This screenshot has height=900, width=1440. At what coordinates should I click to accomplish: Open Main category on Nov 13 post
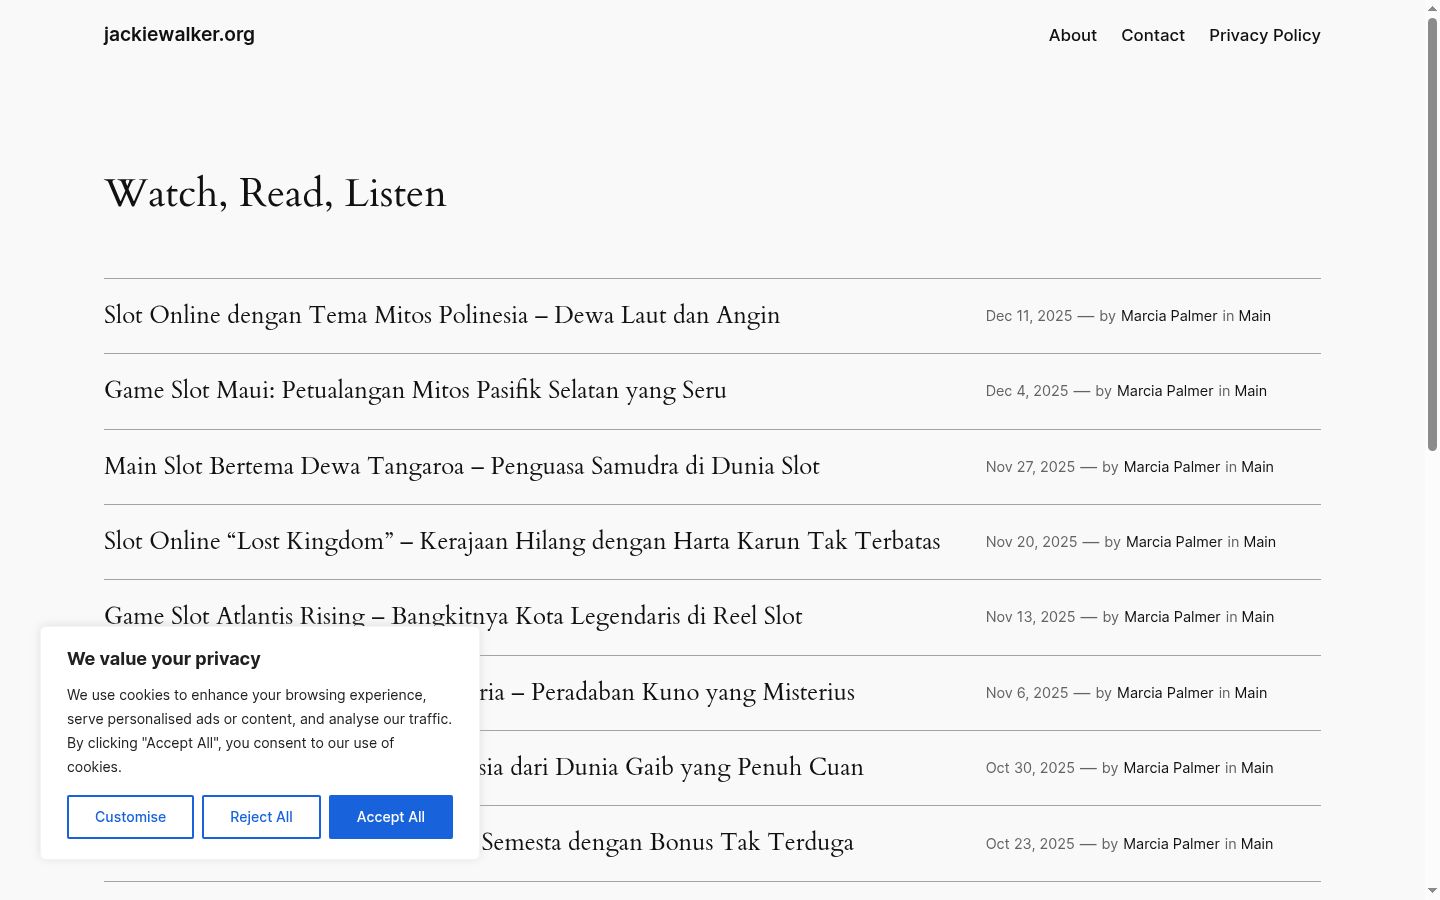[x=1258, y=617]
